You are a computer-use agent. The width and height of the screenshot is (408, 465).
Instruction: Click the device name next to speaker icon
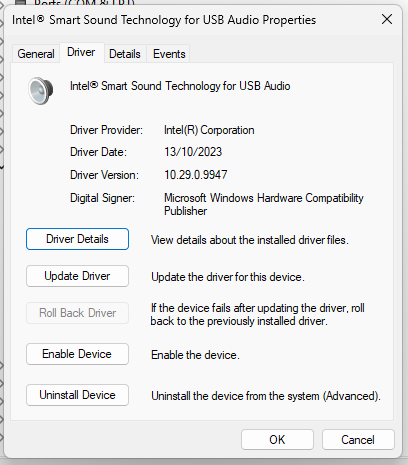pos(180,86)
